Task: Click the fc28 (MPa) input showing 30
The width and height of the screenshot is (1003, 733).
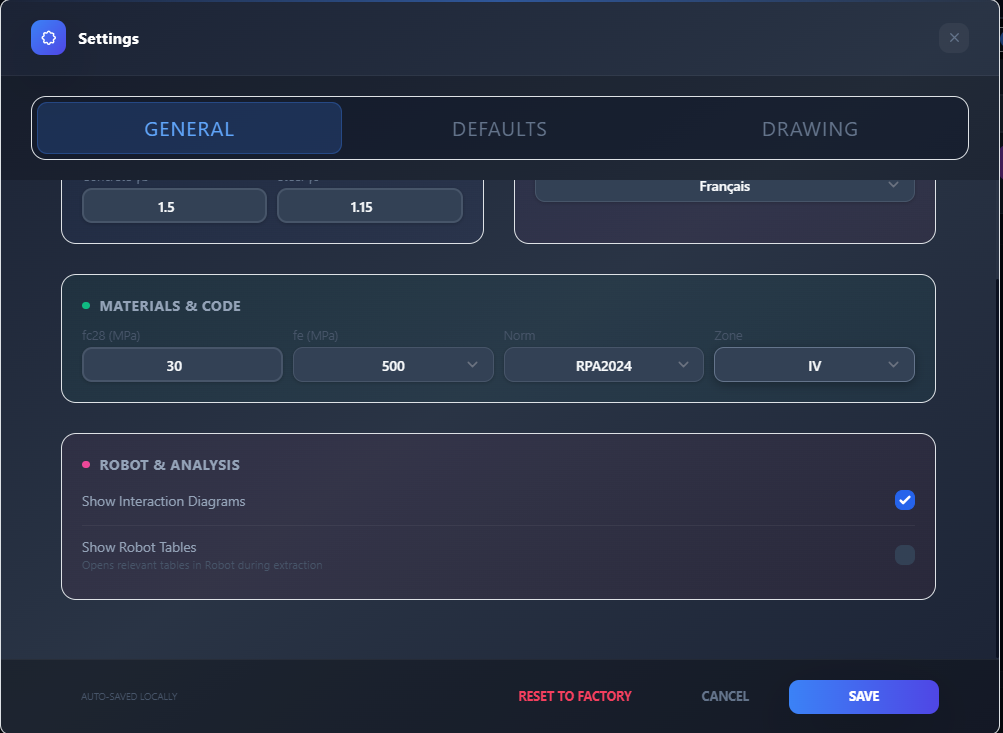Action: point(182,364)
